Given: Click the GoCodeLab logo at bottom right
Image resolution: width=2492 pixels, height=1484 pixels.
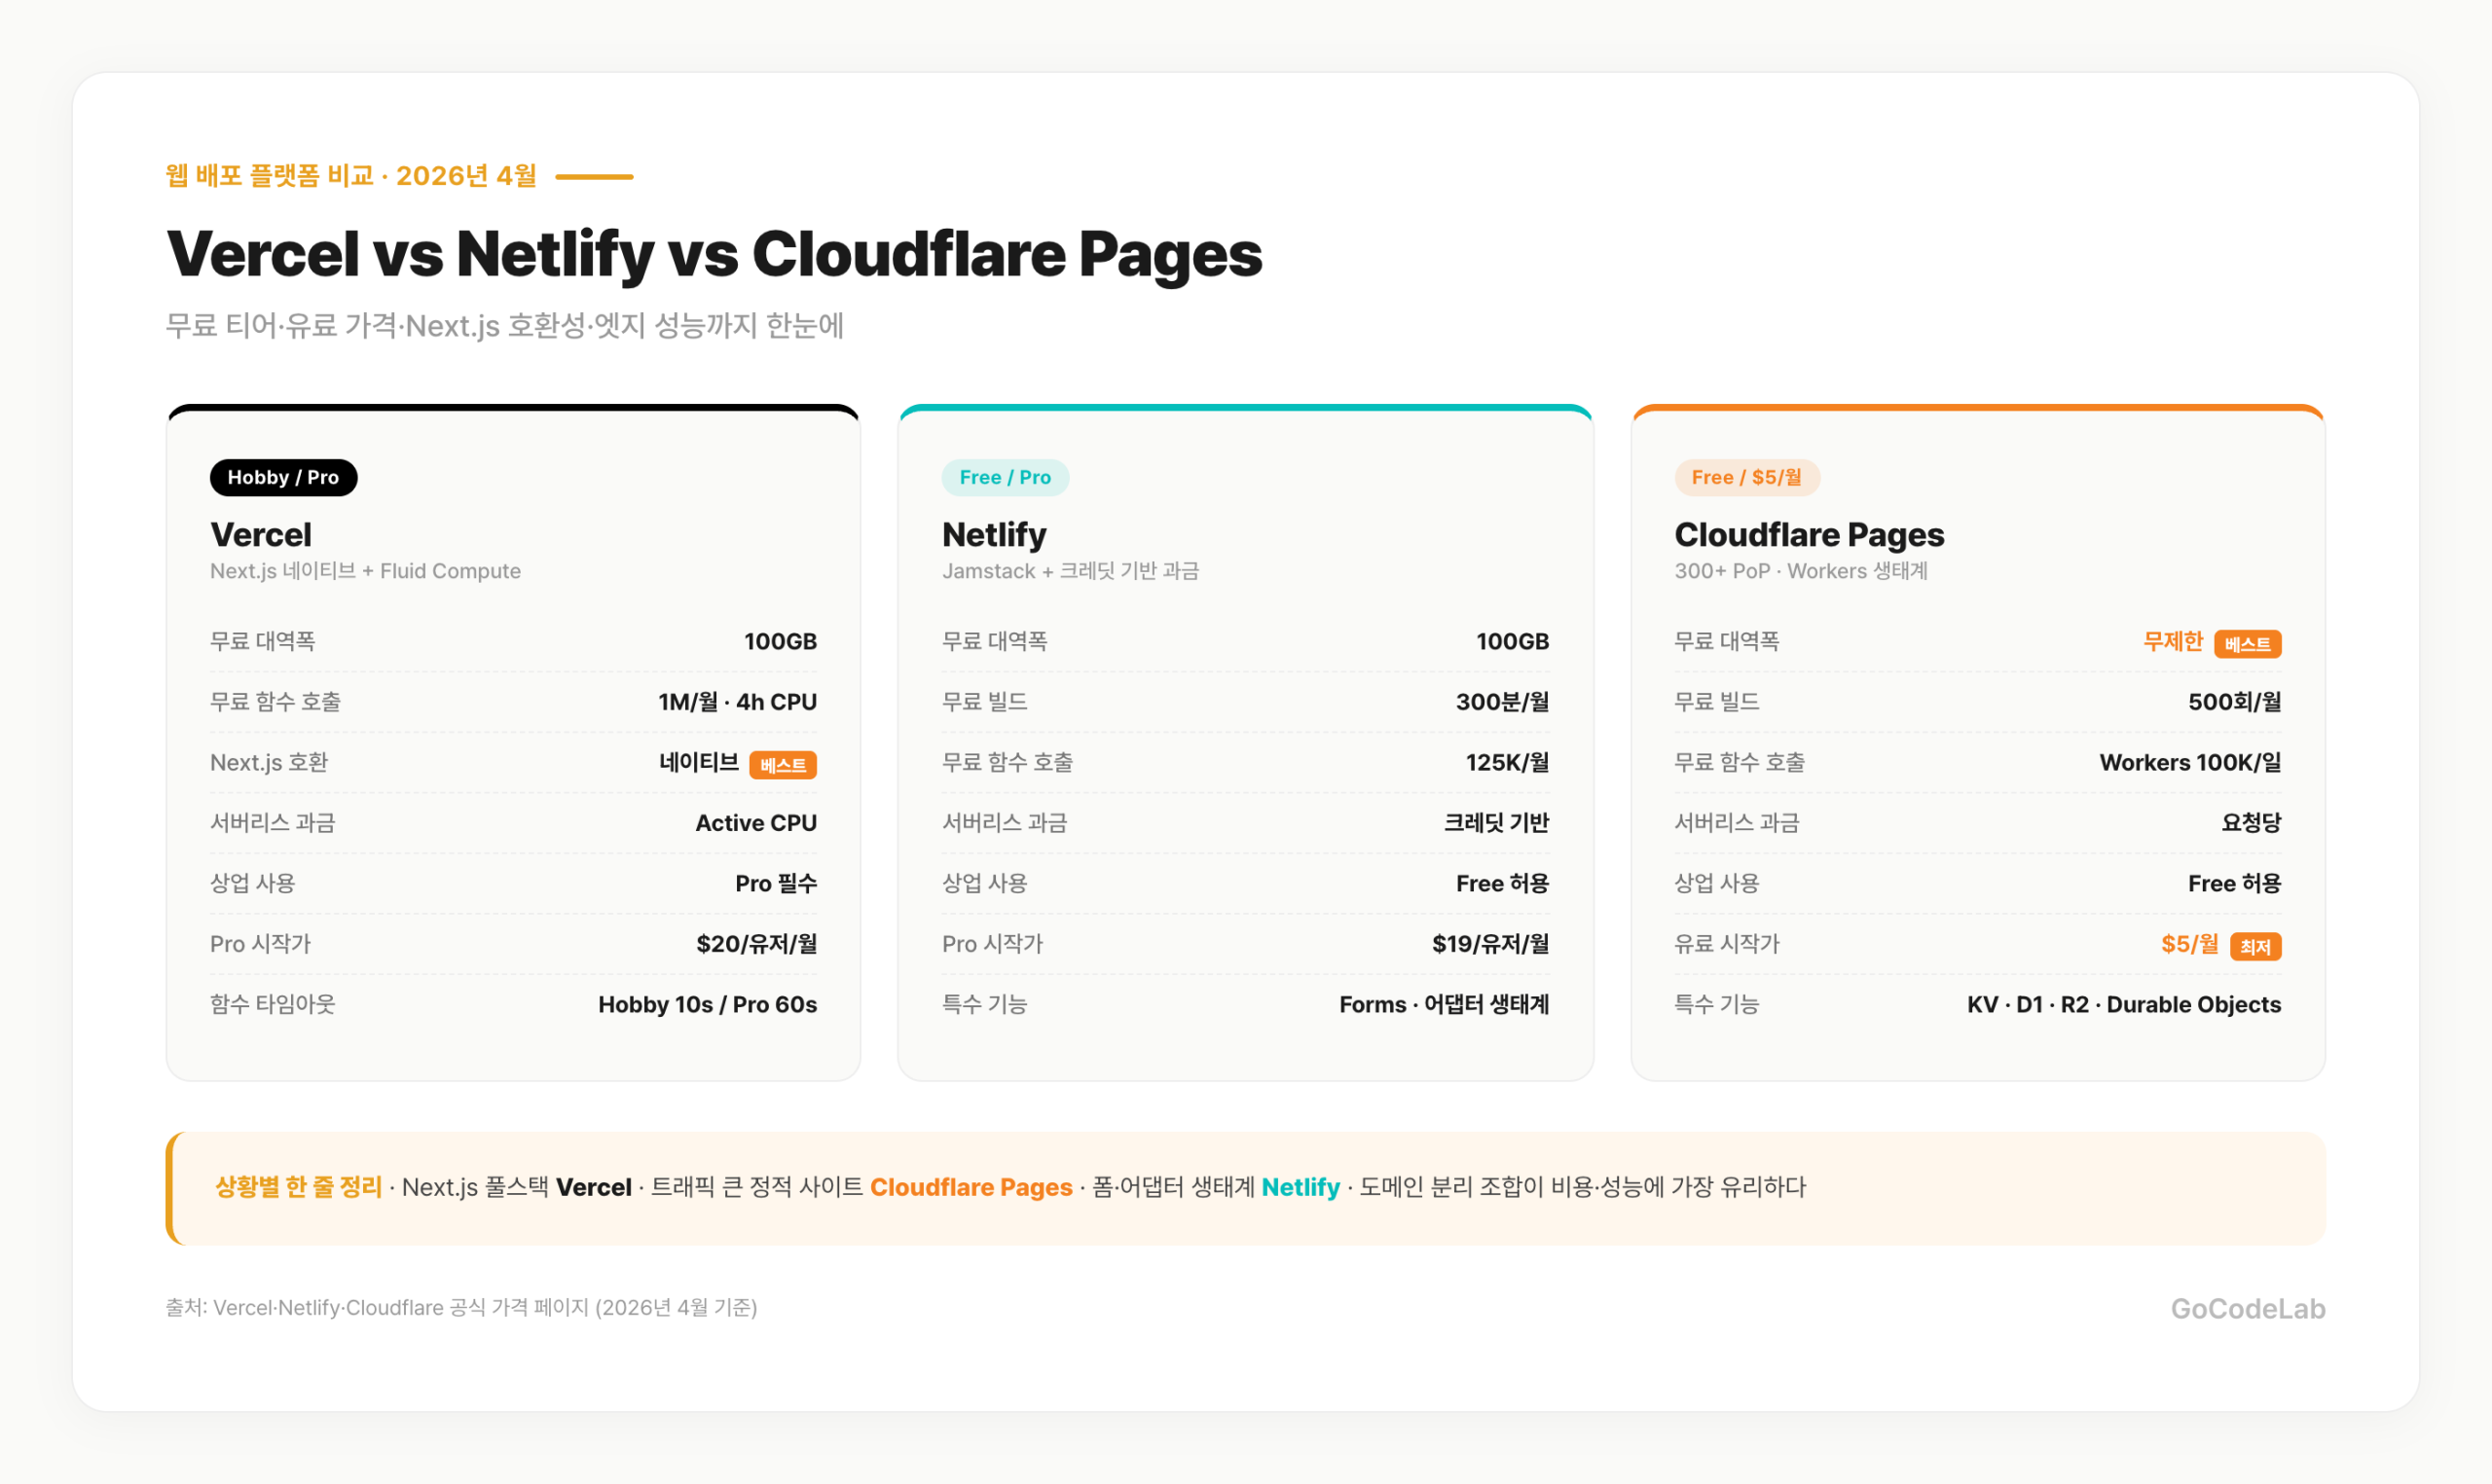Looking at the screenshot, I should pyautogui.click(x=2248, y=1308).
